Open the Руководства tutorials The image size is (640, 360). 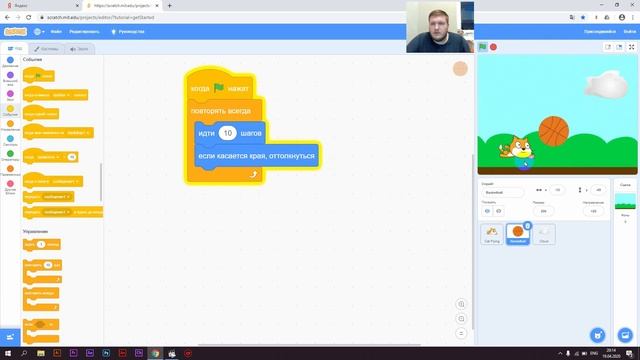click(x=128, y=31)
